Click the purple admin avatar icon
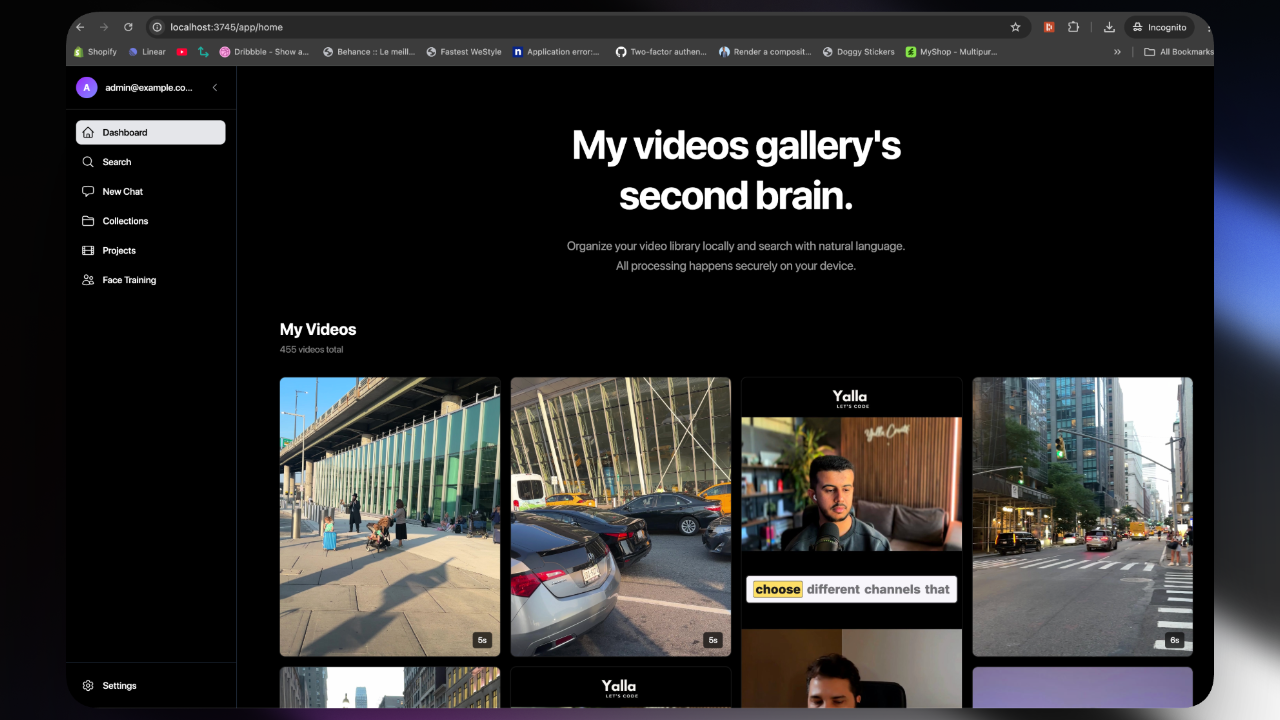The image size is (1280, 720). coord(86,87)
